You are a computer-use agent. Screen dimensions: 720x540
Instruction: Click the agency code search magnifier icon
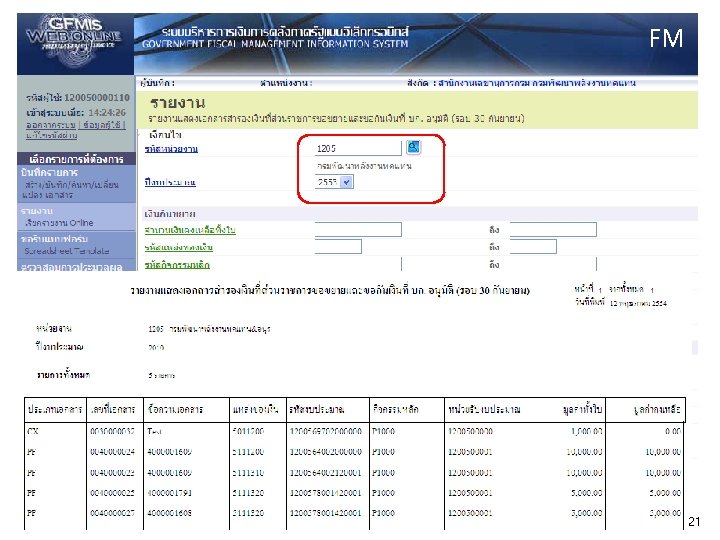click(413, 147)
